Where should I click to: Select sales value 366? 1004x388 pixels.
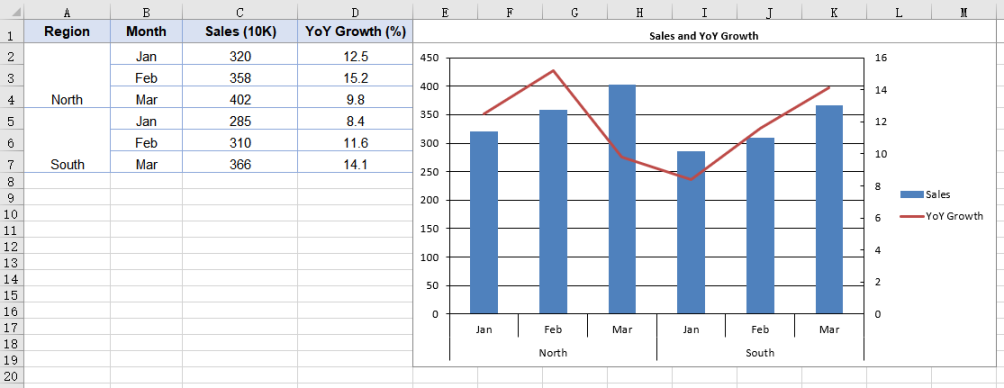[240, 165]
